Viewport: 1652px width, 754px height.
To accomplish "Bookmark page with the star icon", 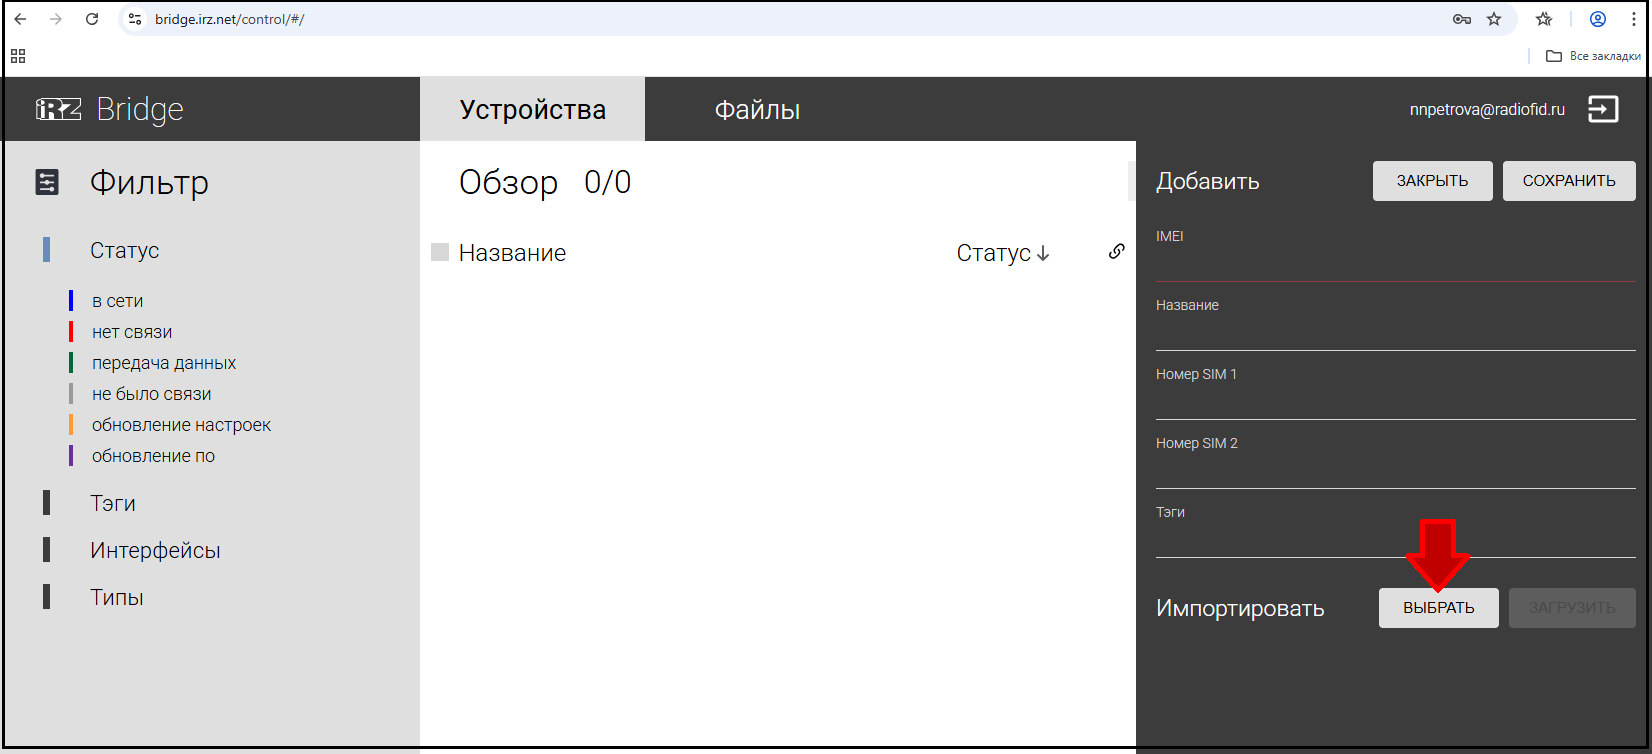I will point(1494,19).
